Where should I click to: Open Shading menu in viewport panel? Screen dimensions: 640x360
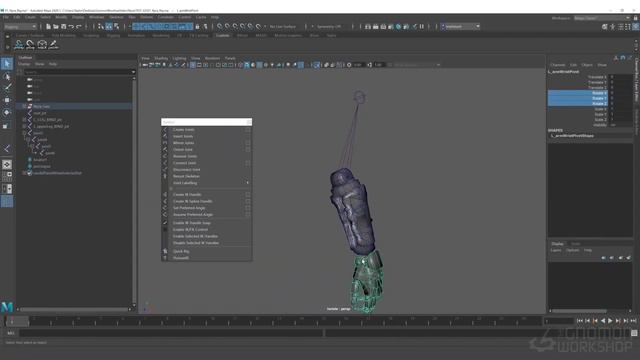[x=161, y=58]
